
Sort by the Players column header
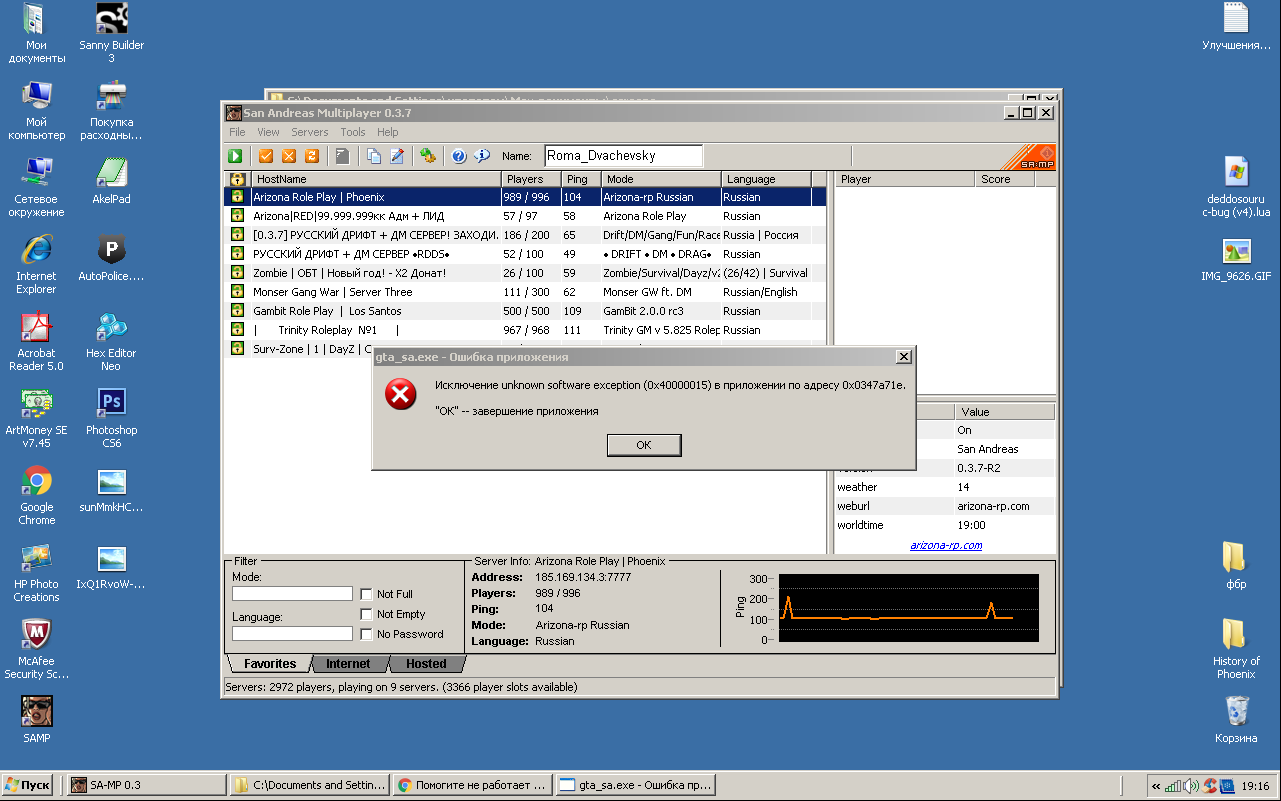coord(529,179)
